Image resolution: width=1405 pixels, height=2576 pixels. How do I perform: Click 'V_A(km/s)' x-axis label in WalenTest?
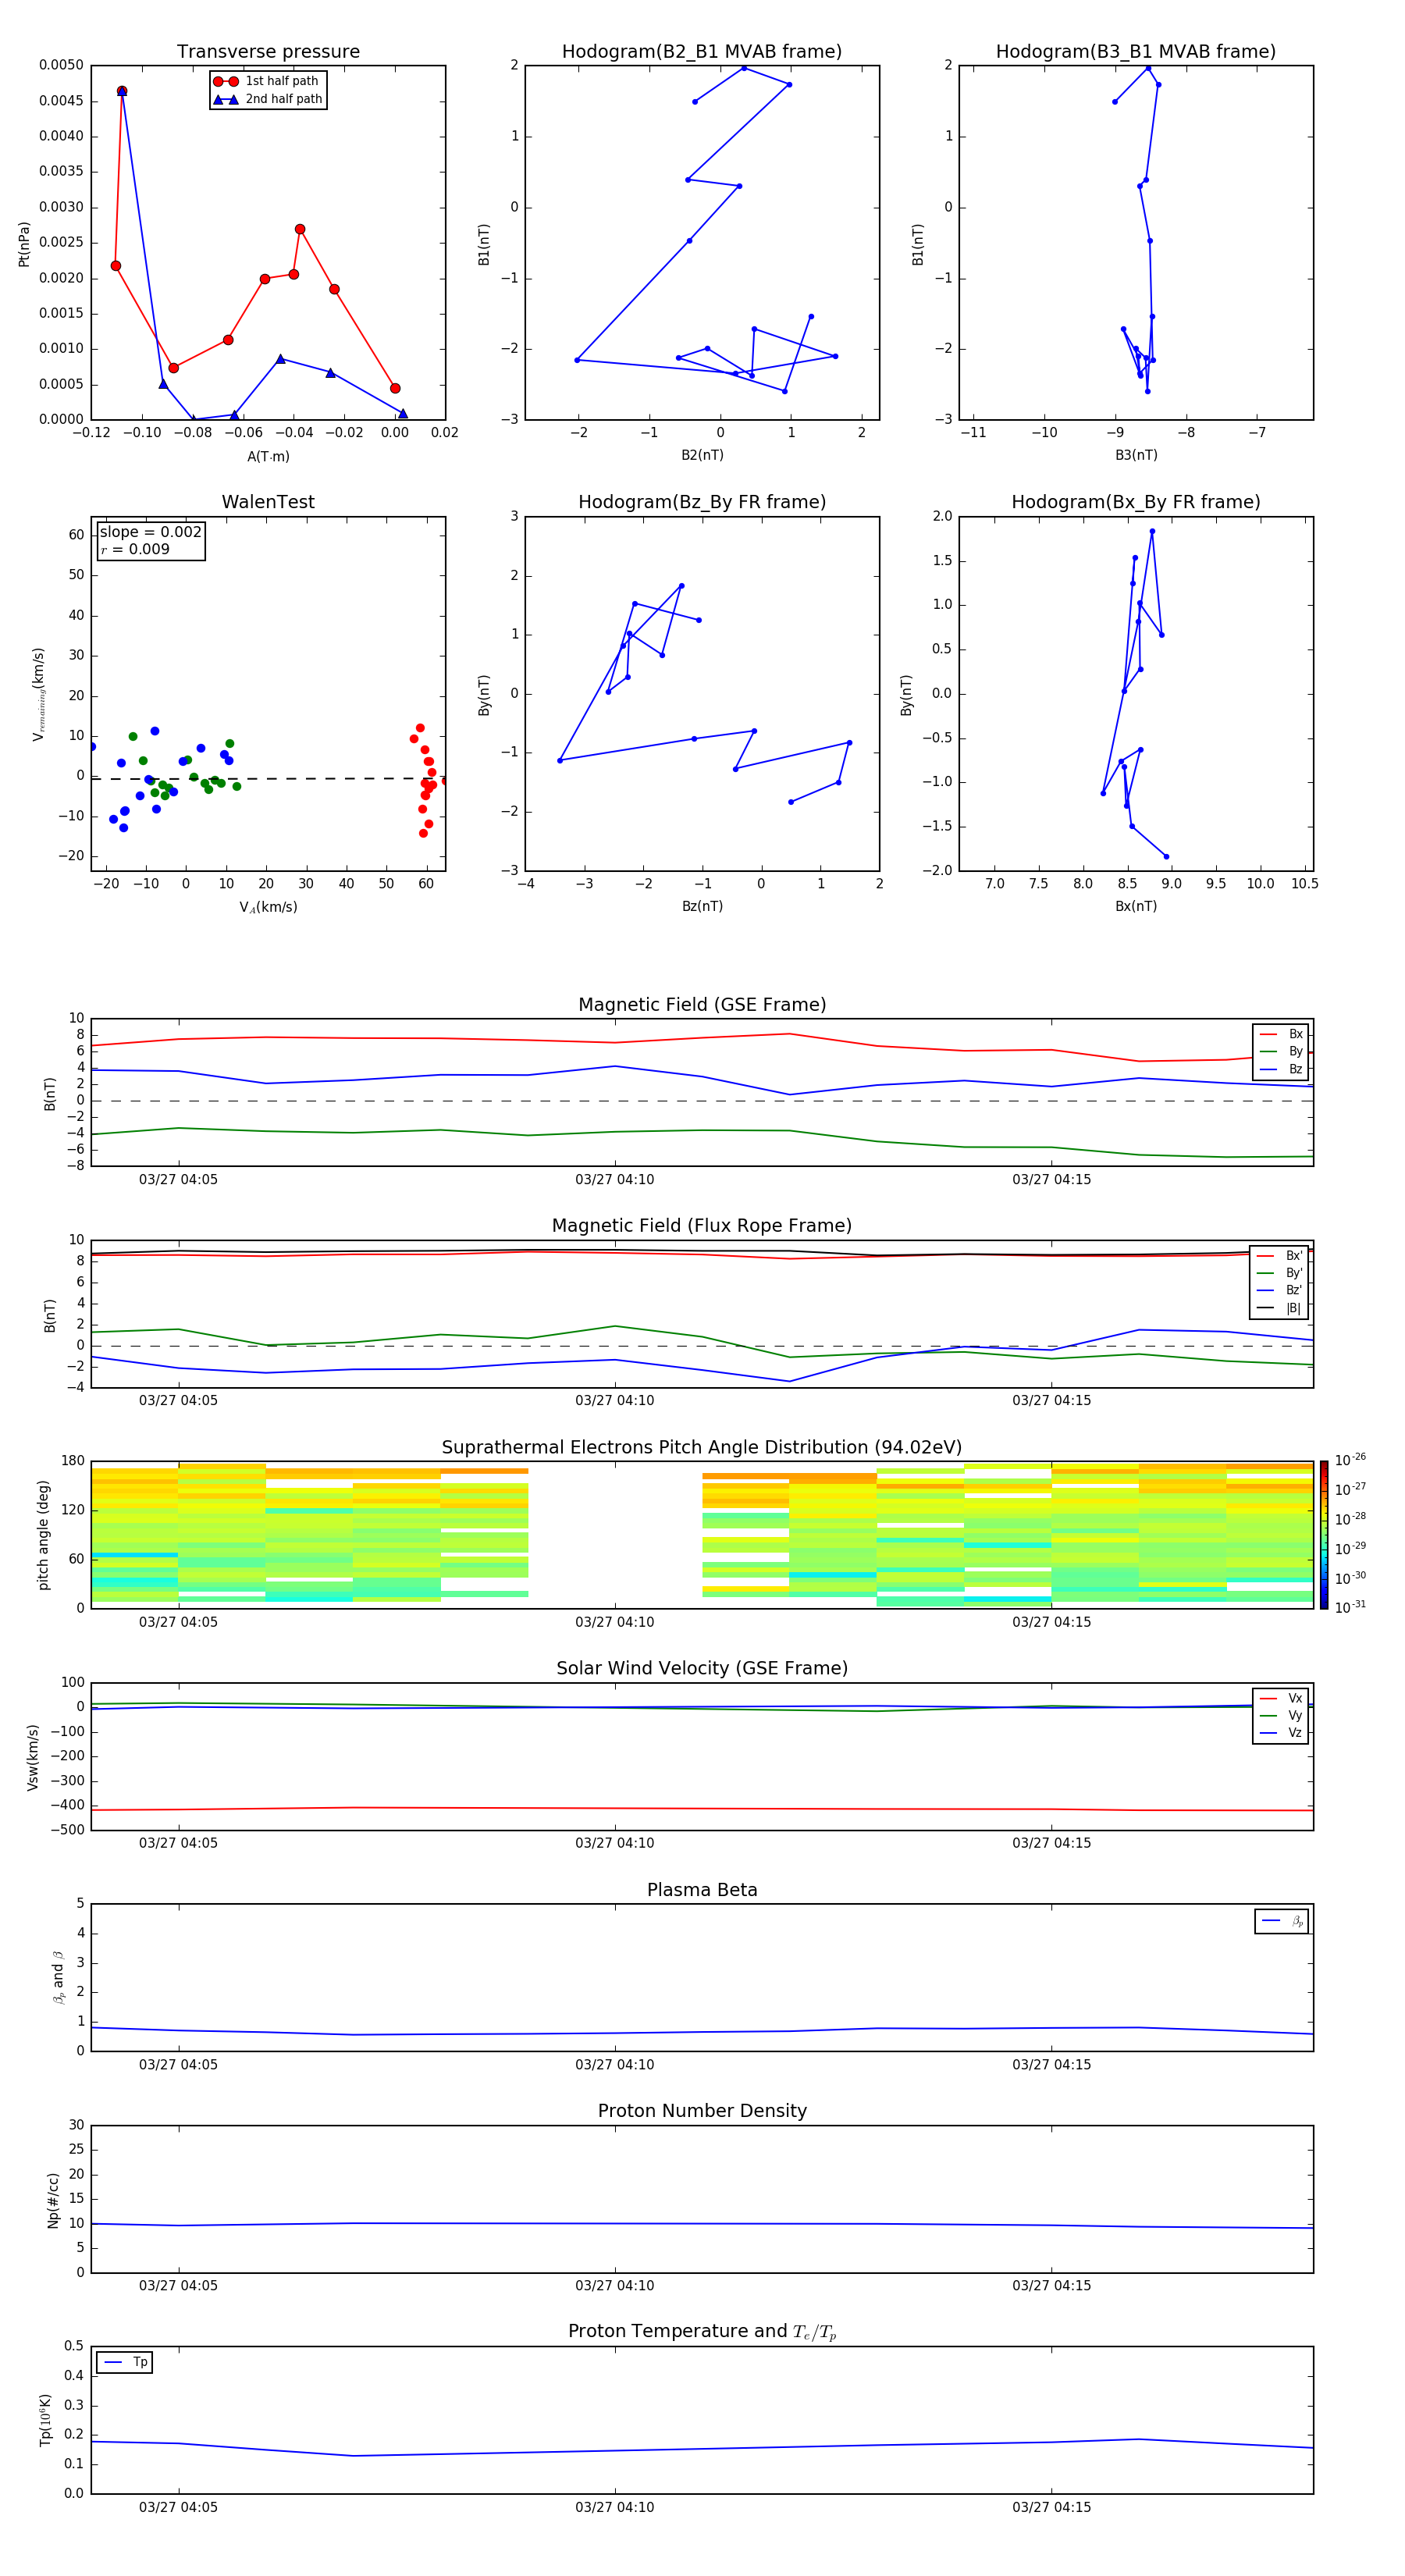point(268,908)
